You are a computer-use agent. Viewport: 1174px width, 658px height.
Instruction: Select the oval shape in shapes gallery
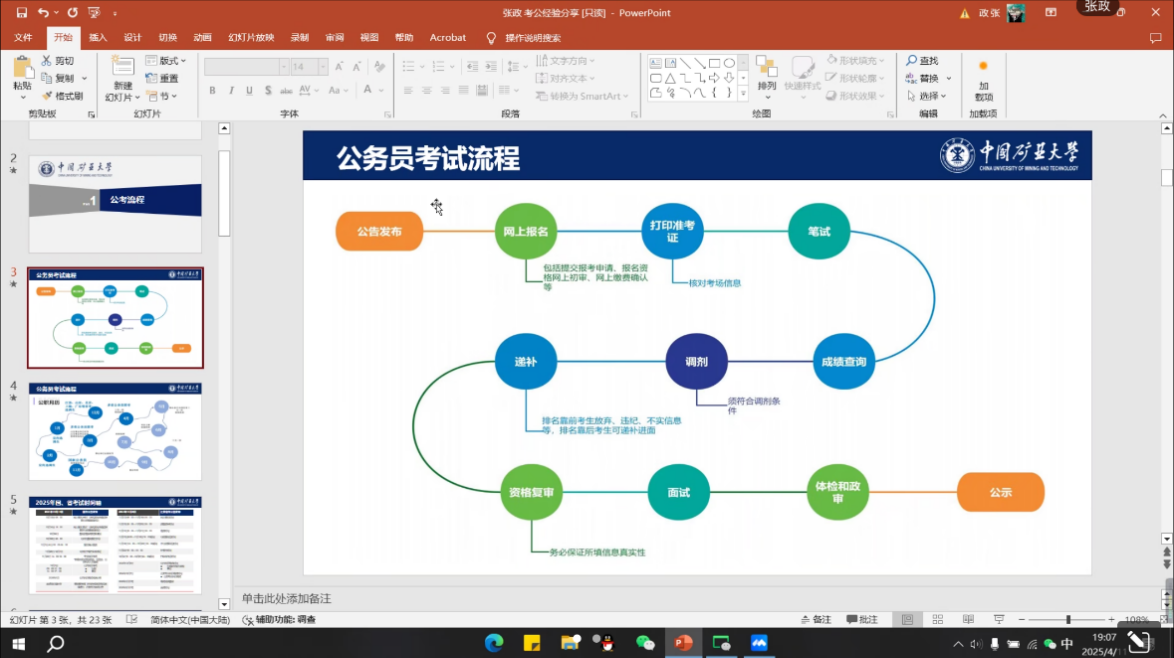729,63
